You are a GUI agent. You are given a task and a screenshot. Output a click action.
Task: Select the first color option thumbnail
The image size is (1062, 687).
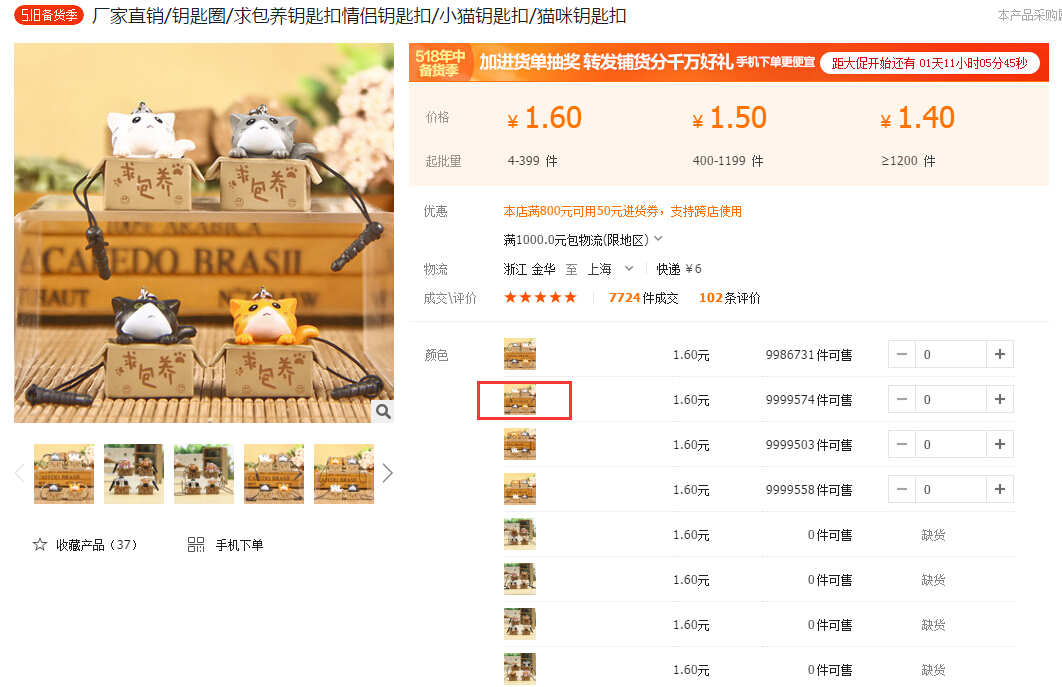tap(519, 354)
